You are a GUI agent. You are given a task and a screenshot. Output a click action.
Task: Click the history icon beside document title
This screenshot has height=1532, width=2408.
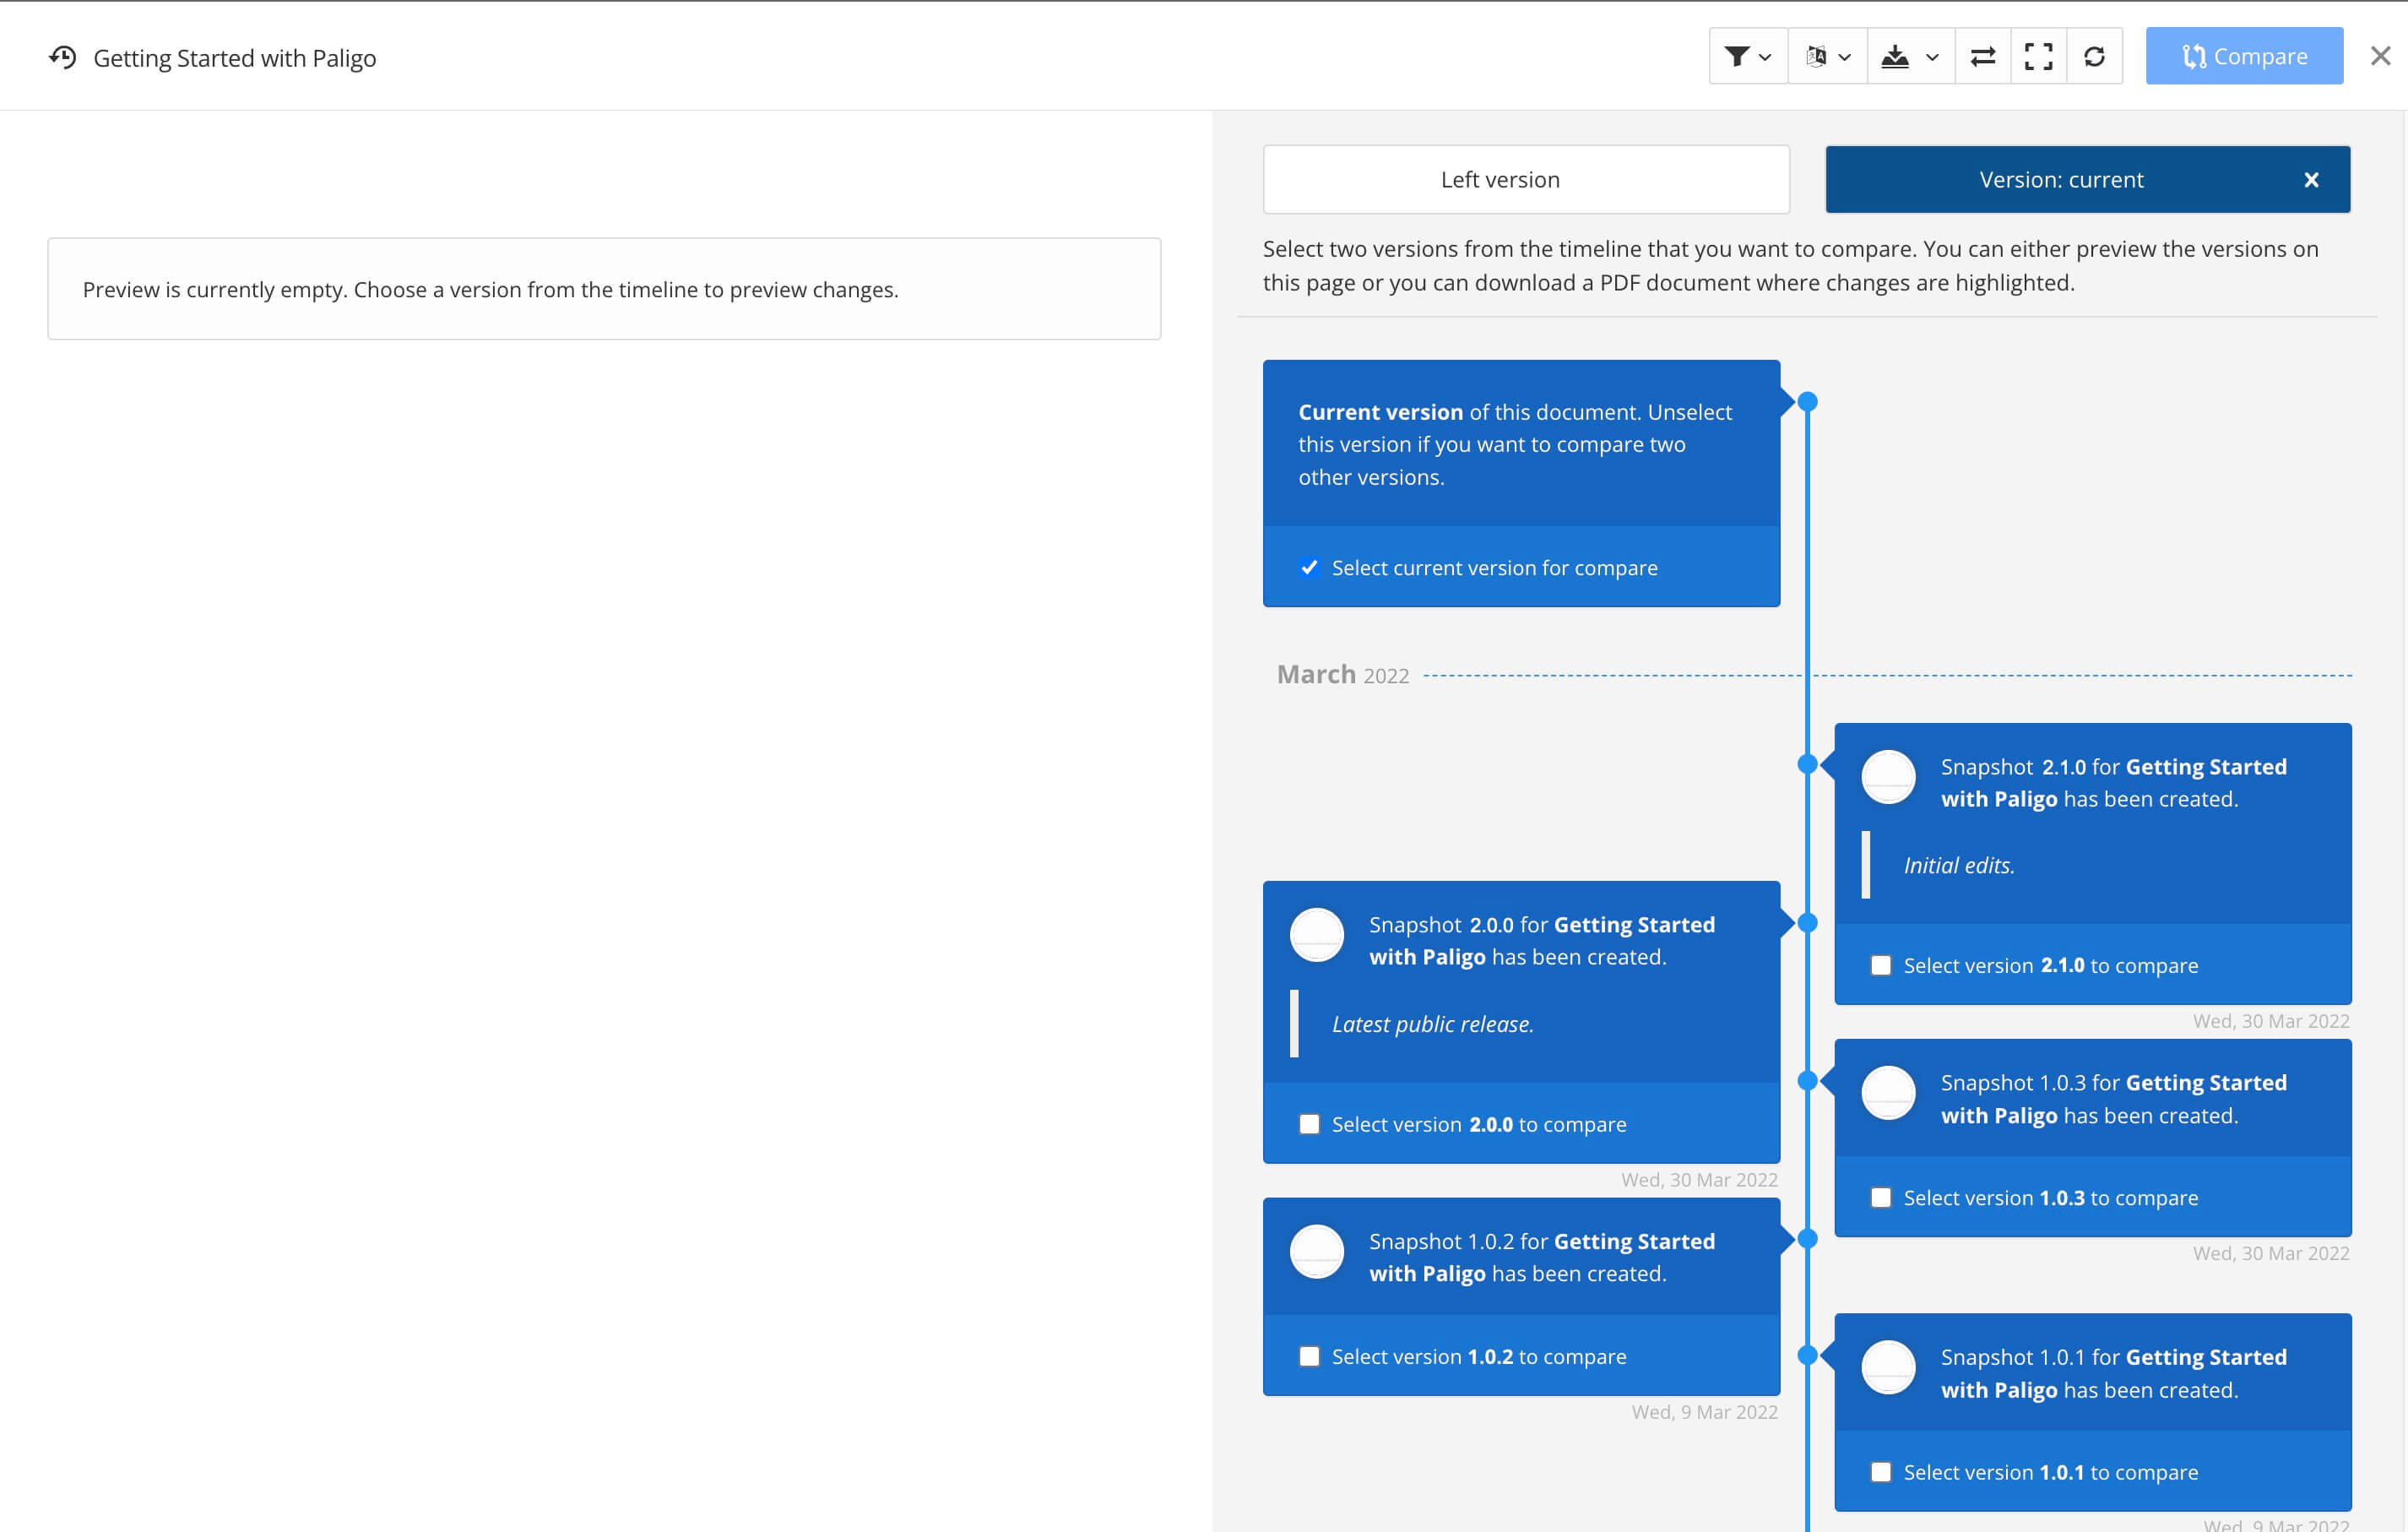pos(63,57)
